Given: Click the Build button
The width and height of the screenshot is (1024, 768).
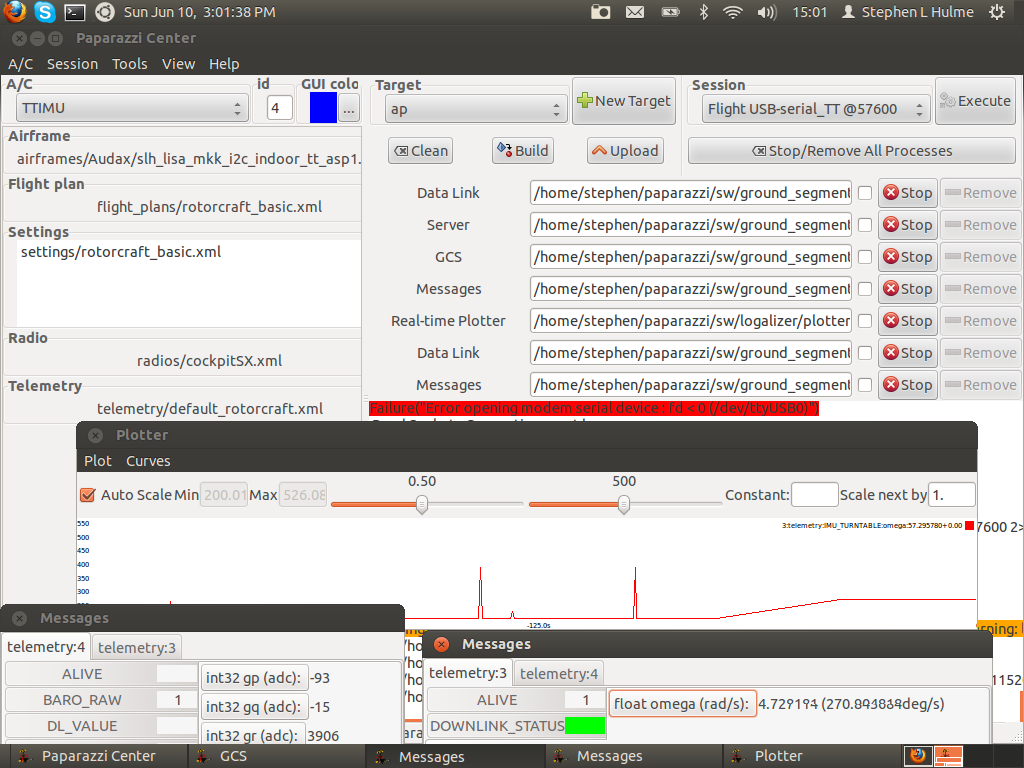Looking at the screenshot, I should [522, 151].
